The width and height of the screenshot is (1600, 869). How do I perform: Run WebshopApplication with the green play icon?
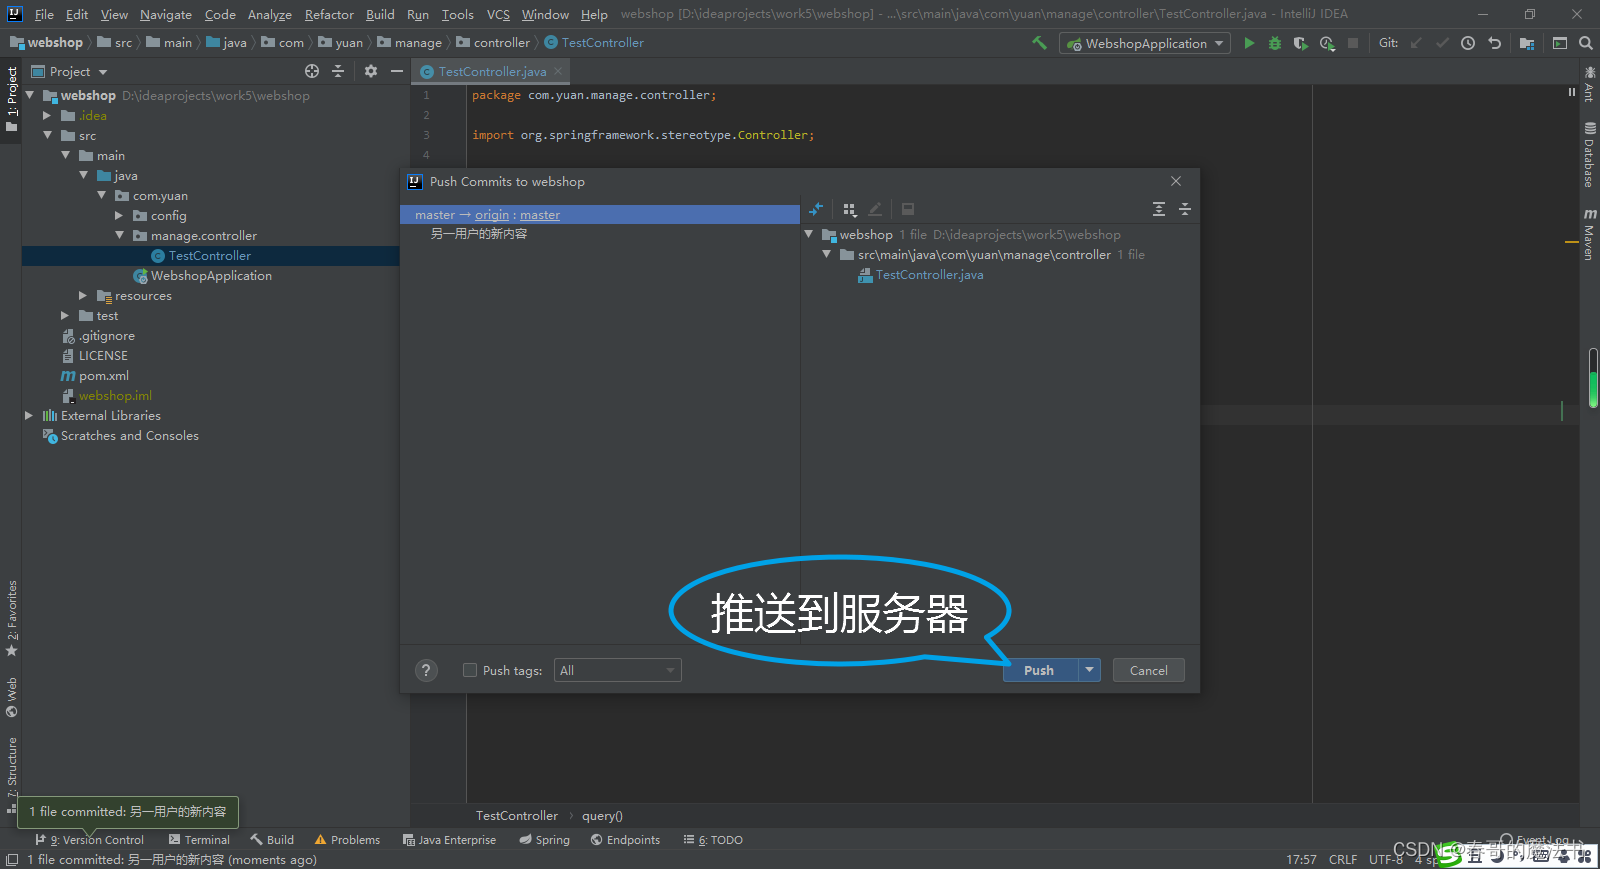(x=1249, y=43)
